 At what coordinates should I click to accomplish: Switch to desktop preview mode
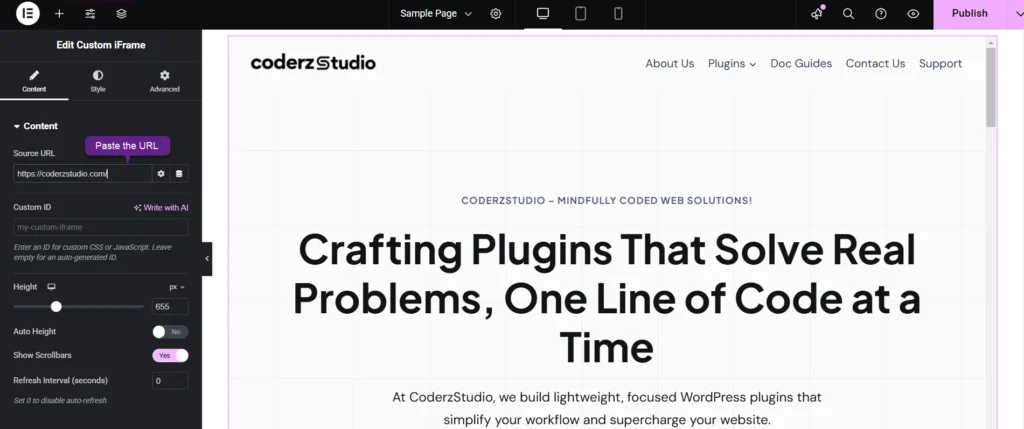(x=543, y=14)
